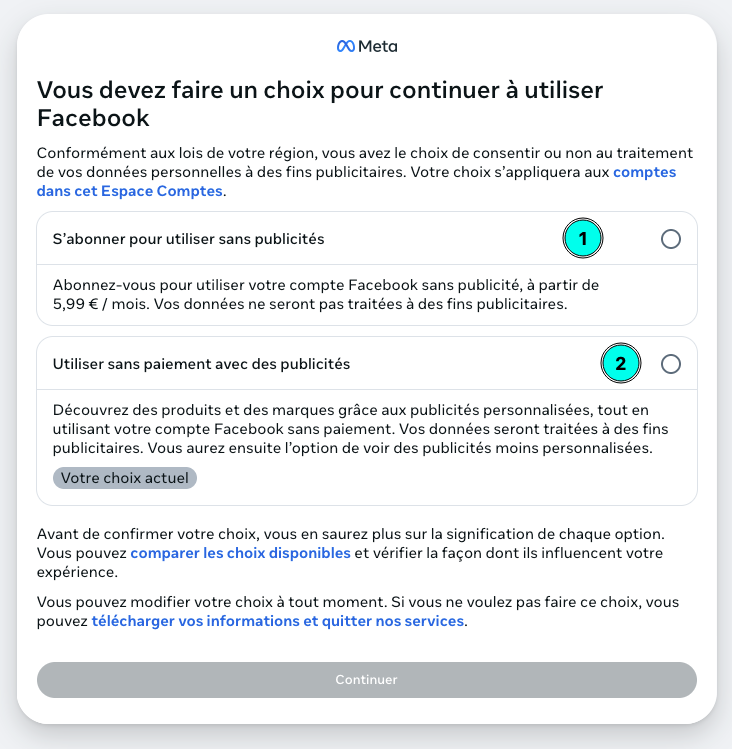Click the Meta infinity logo icon
Viewport: 732px width, 749px height.
tap(346, 46)
